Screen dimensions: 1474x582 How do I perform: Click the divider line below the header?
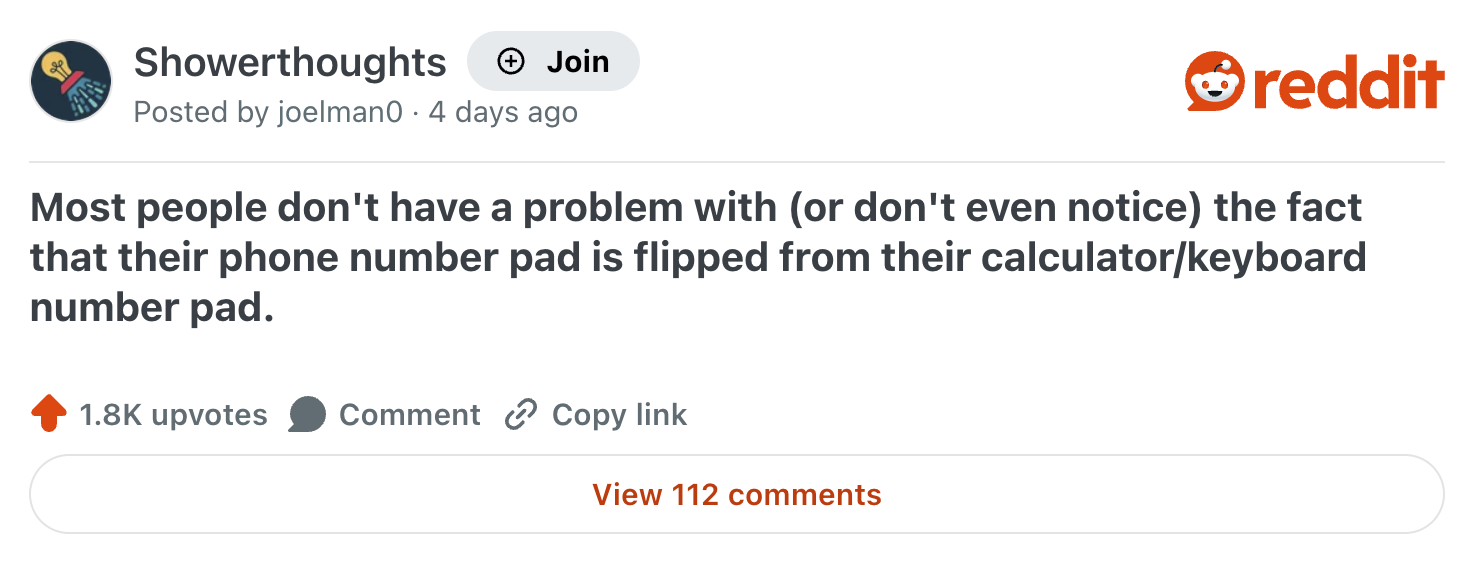point(737,162)
